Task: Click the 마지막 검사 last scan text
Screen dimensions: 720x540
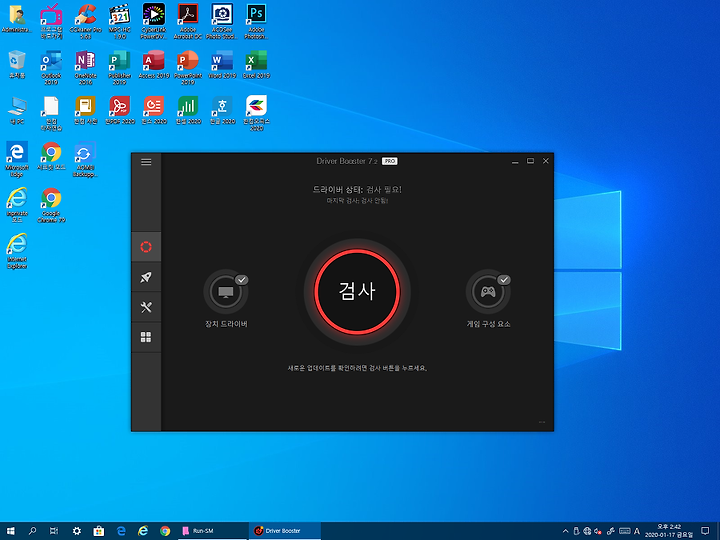Action: [357, 201]
